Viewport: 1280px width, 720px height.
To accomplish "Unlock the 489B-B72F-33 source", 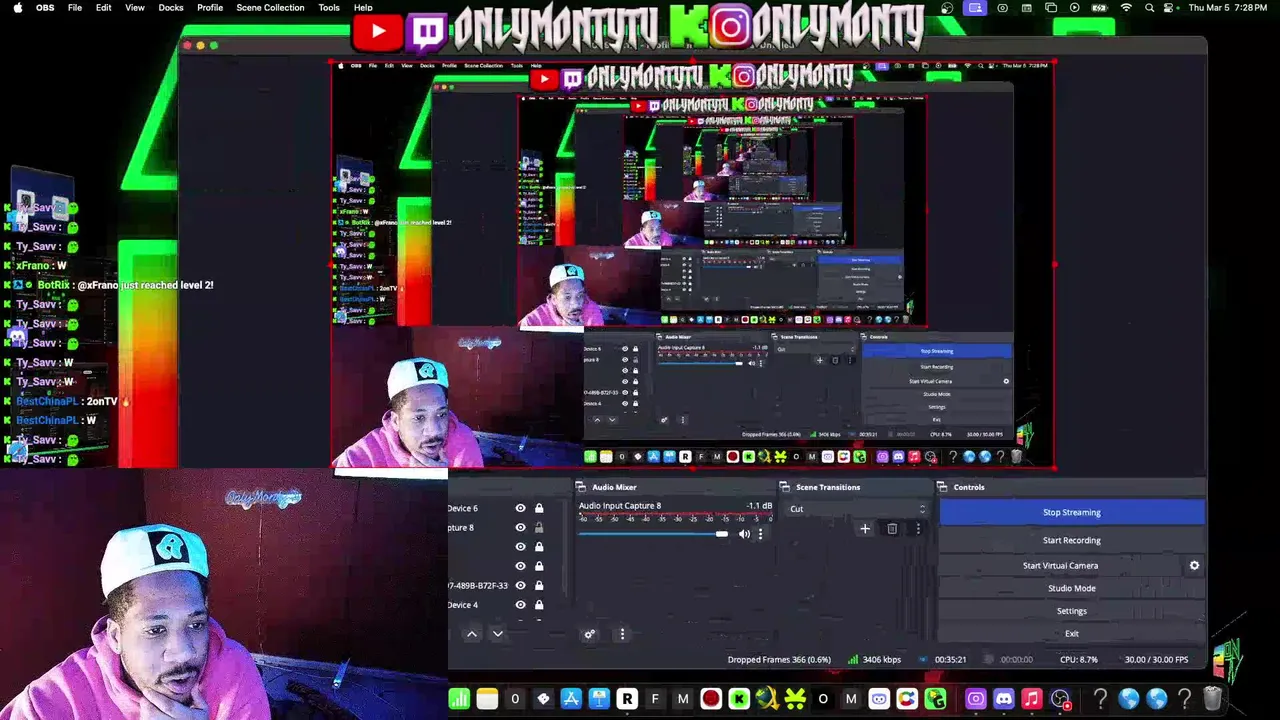I will (x=539, y=585).
